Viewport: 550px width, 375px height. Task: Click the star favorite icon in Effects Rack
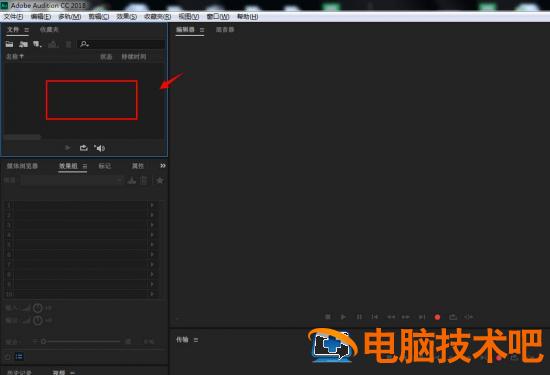[160, 180]
